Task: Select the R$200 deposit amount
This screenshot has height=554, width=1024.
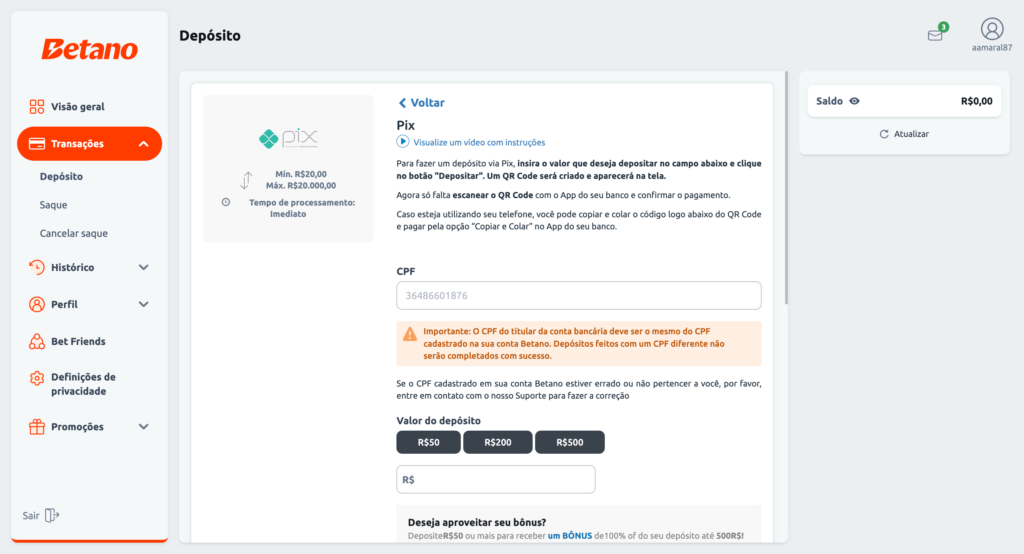Action: click(498, 442)
